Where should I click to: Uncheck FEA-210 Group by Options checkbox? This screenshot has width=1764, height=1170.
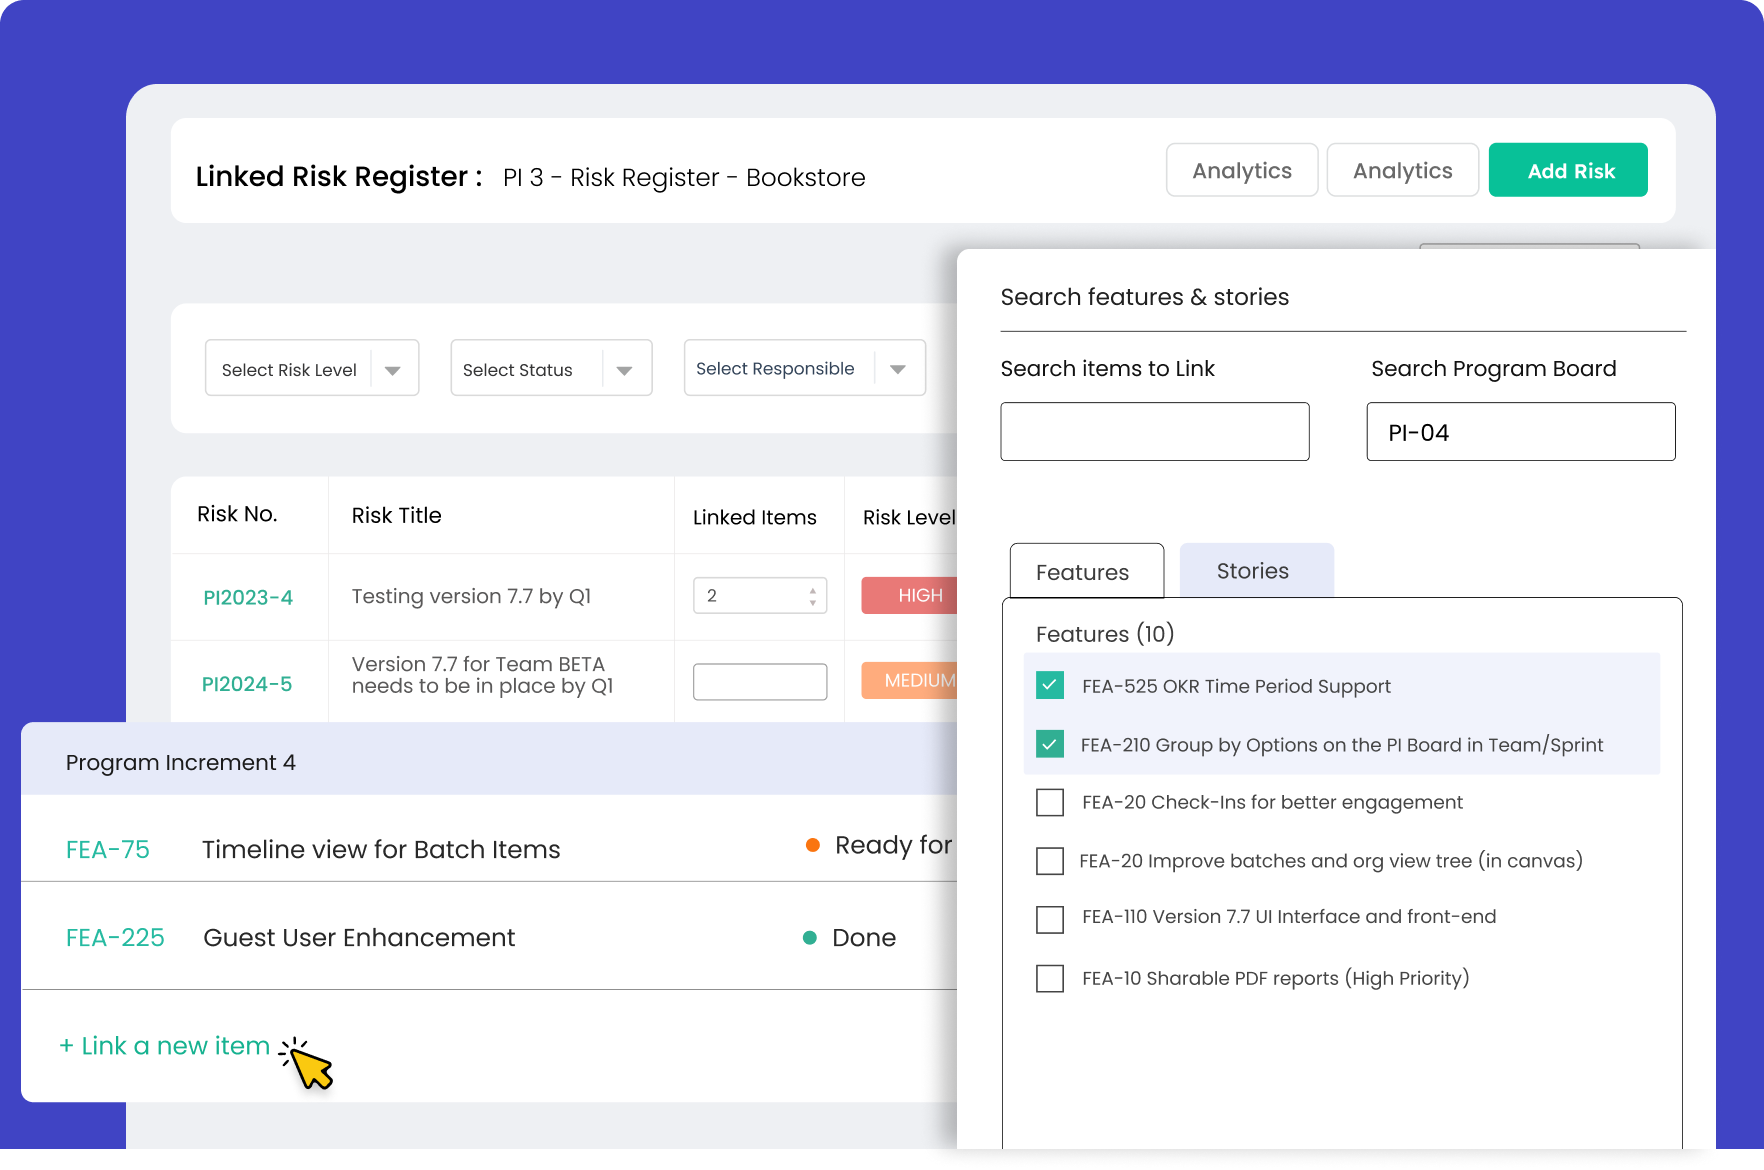pos(1049,744)
